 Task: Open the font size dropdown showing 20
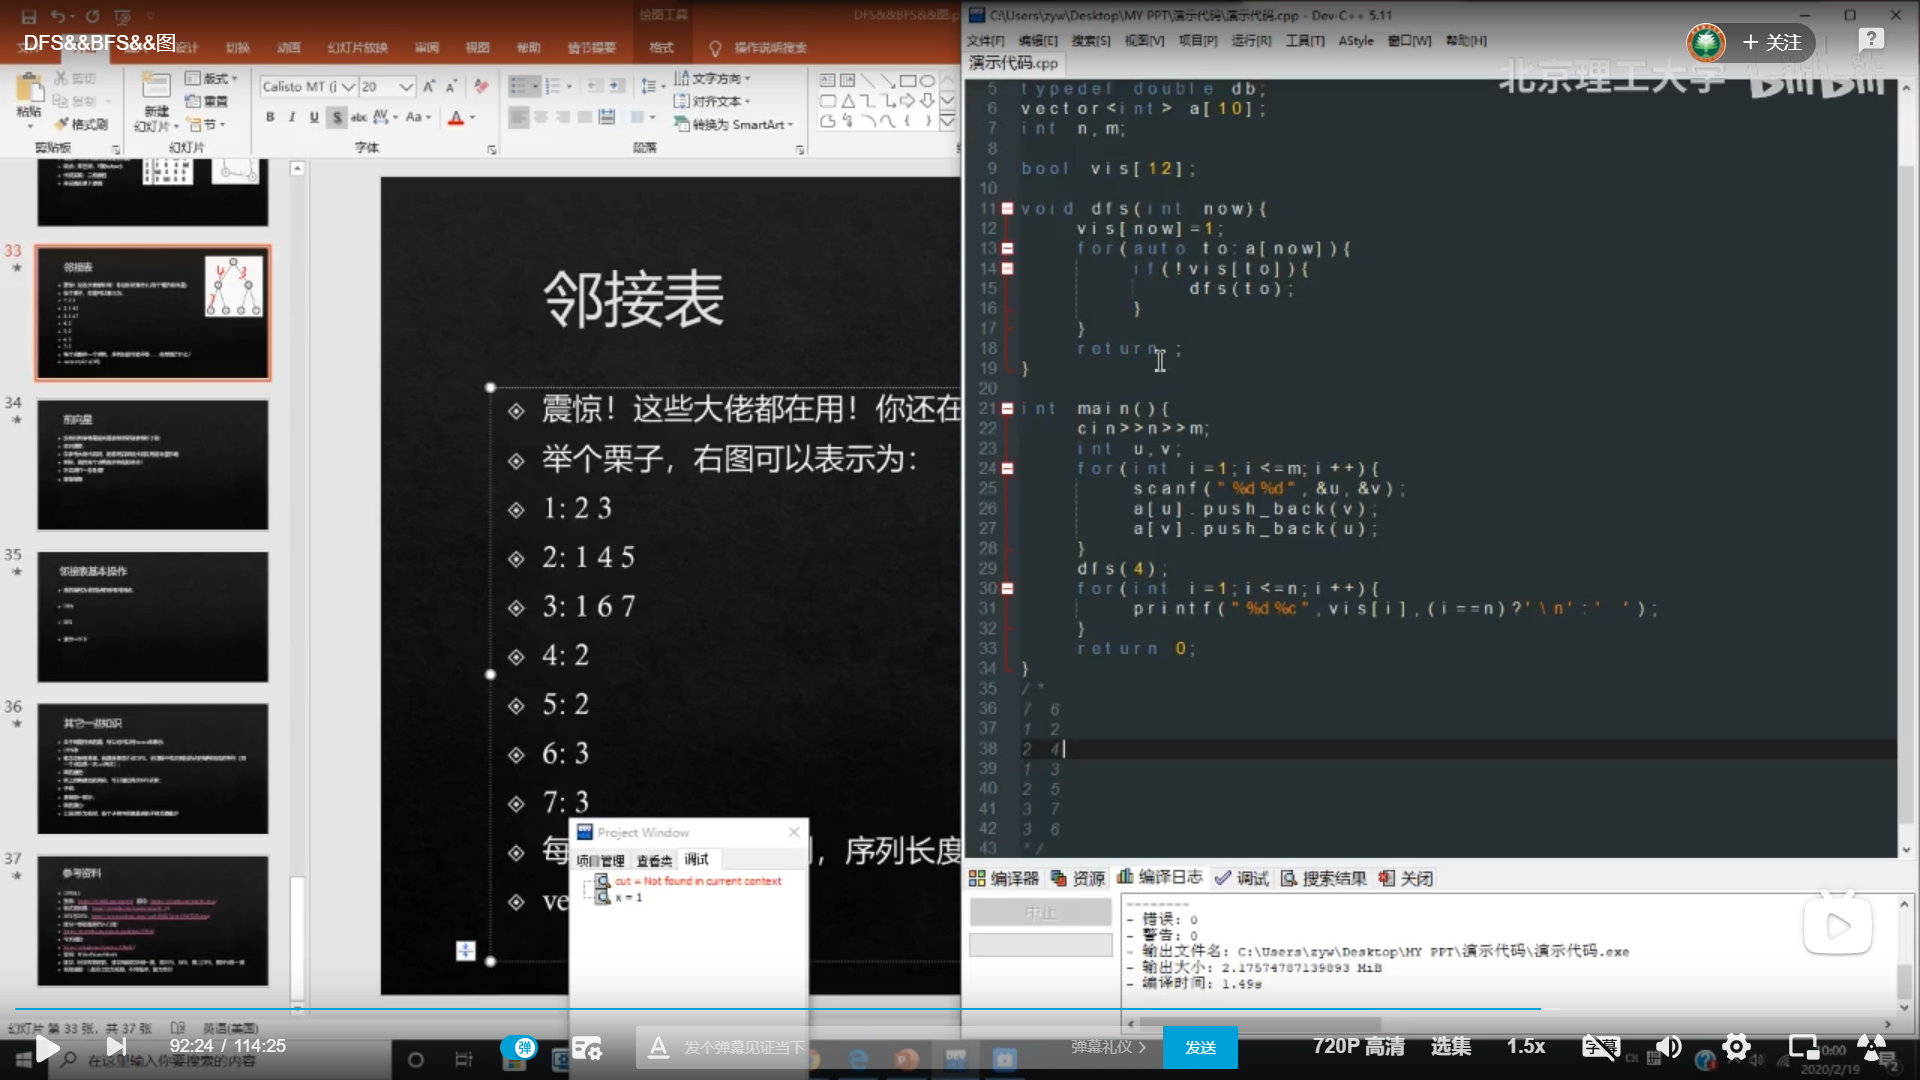coord(406,87)
